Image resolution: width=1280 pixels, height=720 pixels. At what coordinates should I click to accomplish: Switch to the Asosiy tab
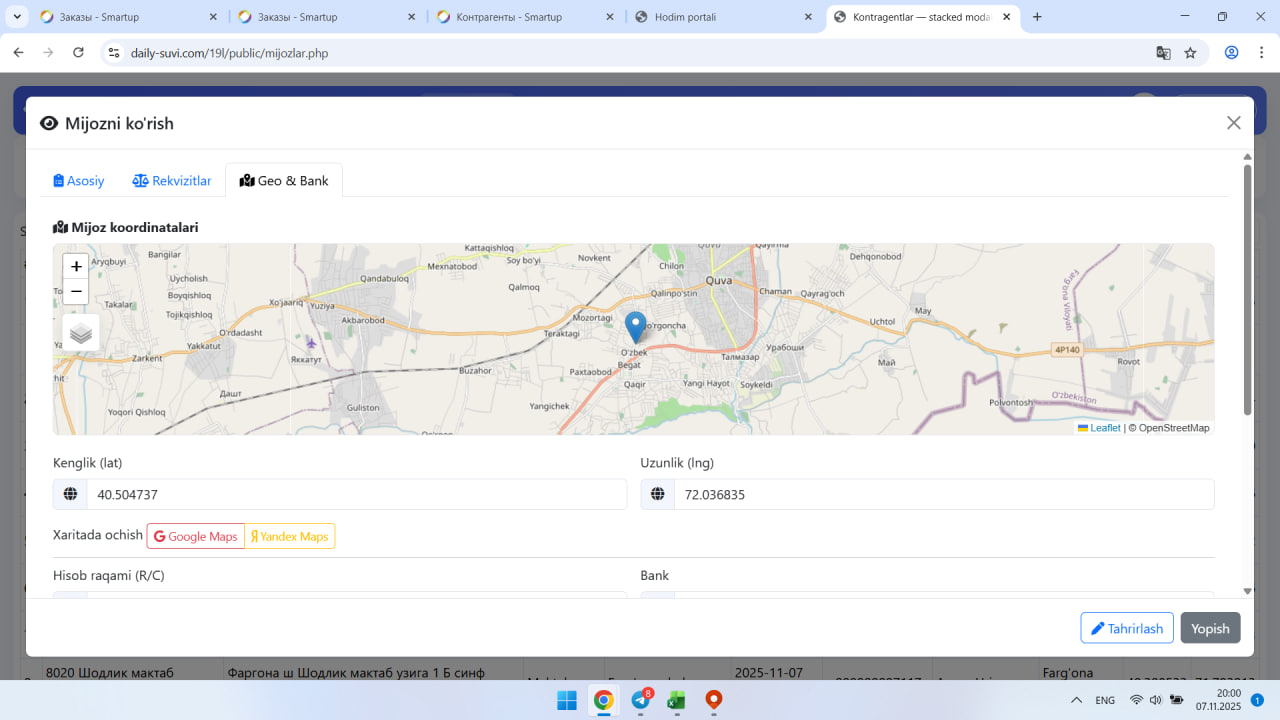click(x=79, y=181)
